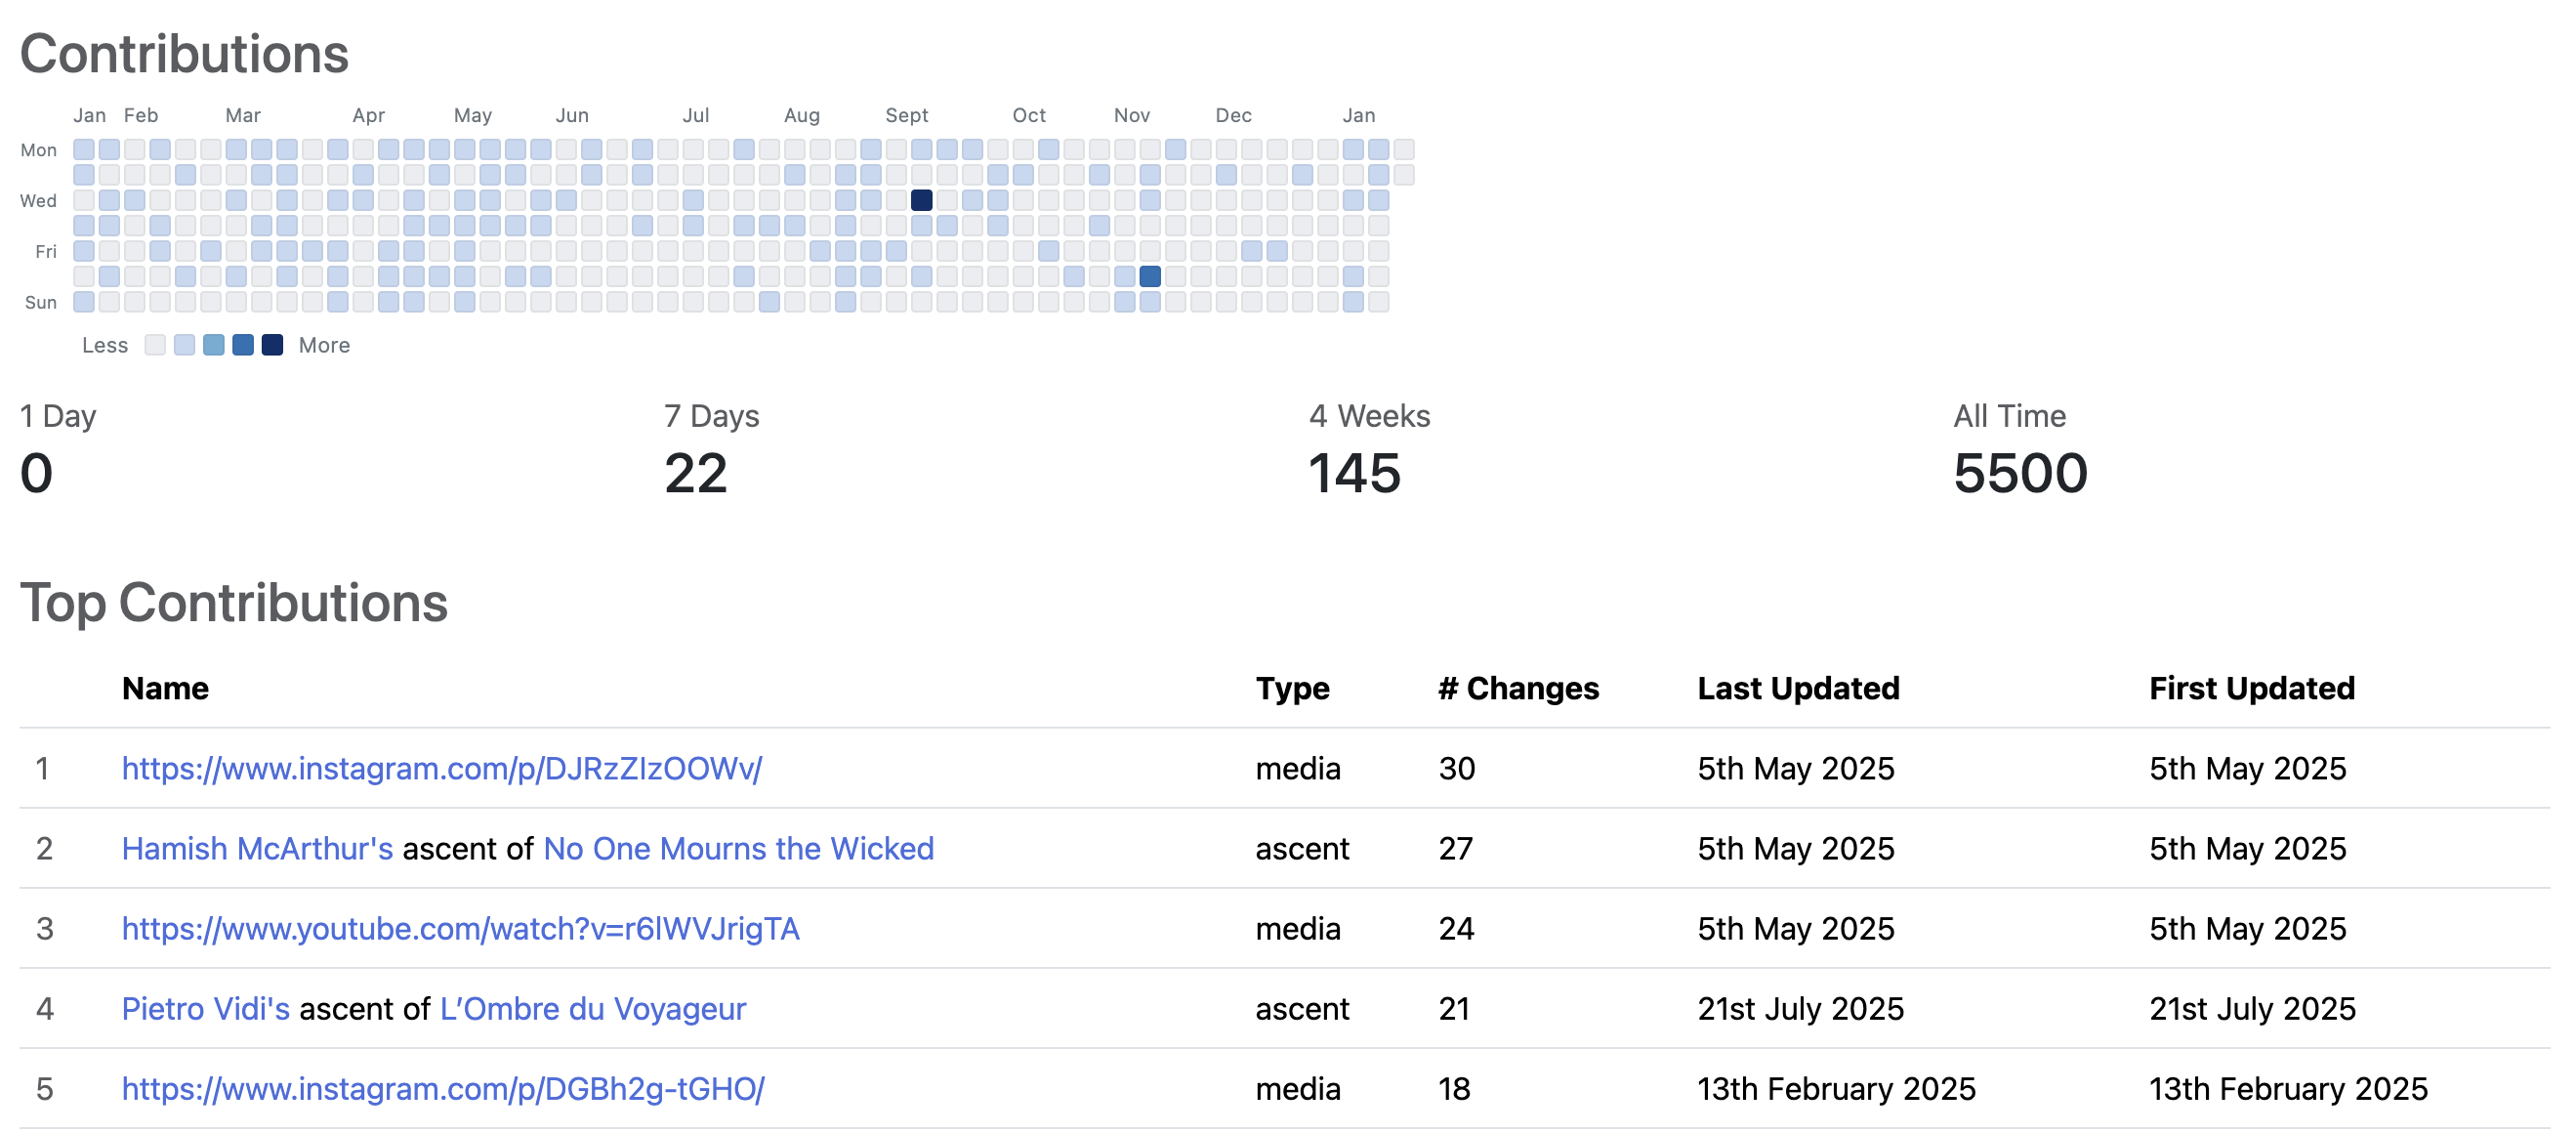
Task: Select the dark blue cell in November row
Action: coord(1149,277)
